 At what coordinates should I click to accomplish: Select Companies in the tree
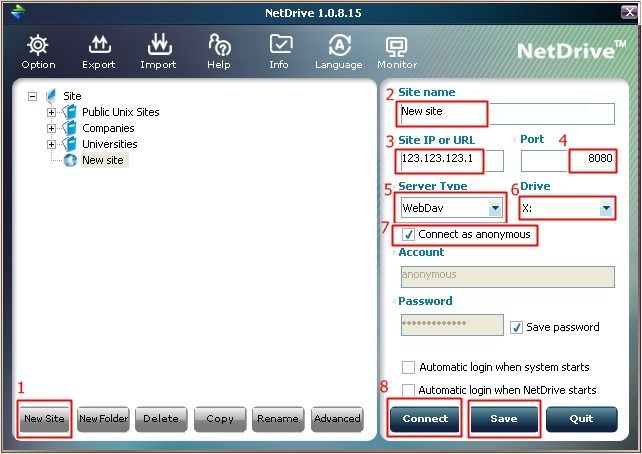[x=108, y=128]
